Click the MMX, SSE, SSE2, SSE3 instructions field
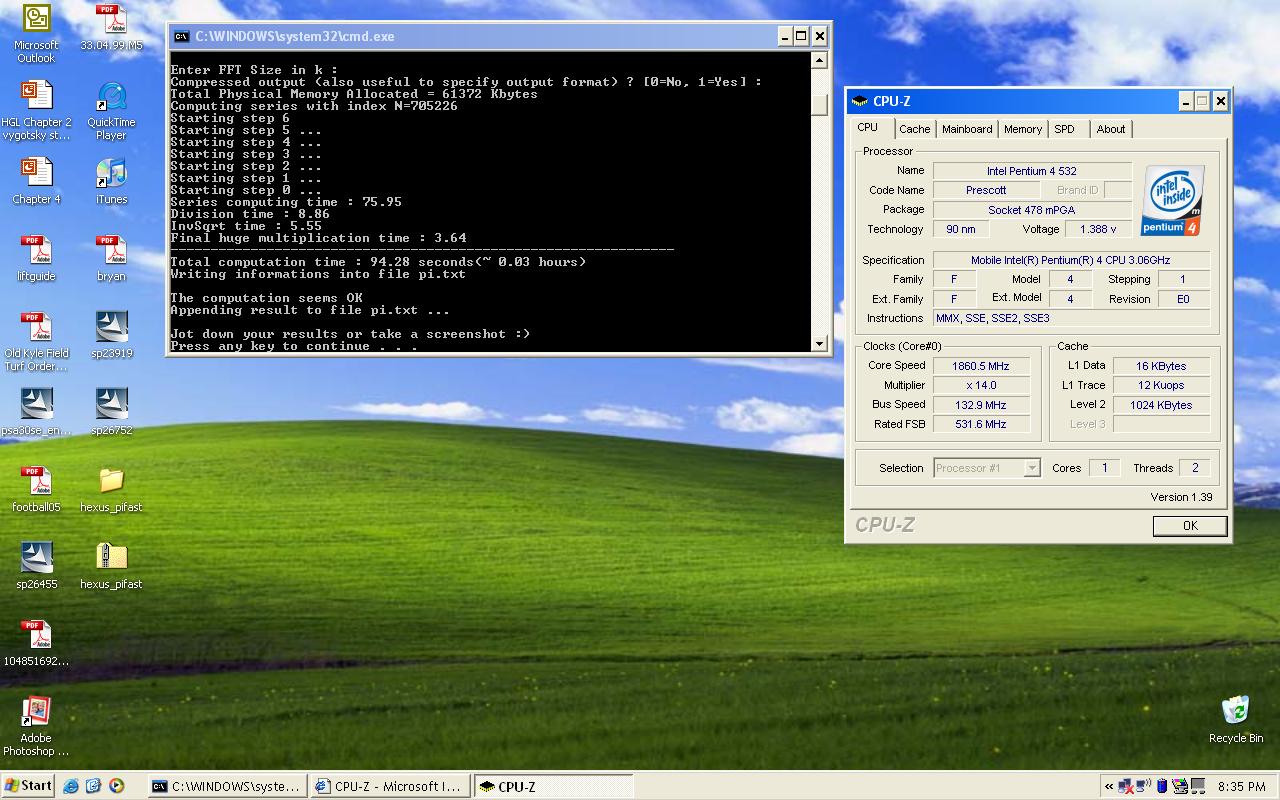Screen dimensions: 1280x800 point(1071,318)
